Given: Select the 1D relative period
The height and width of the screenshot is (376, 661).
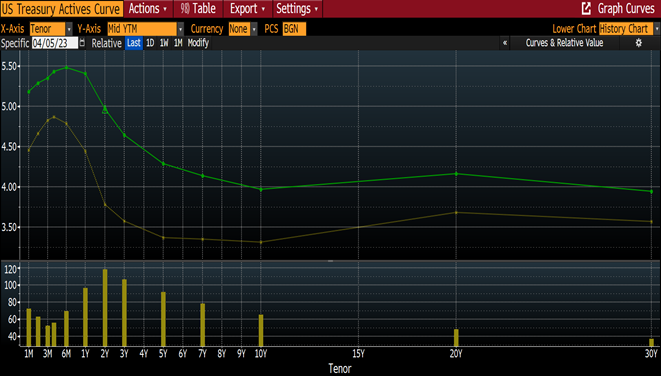Looking at the screenshot, I should click(150, 43).
